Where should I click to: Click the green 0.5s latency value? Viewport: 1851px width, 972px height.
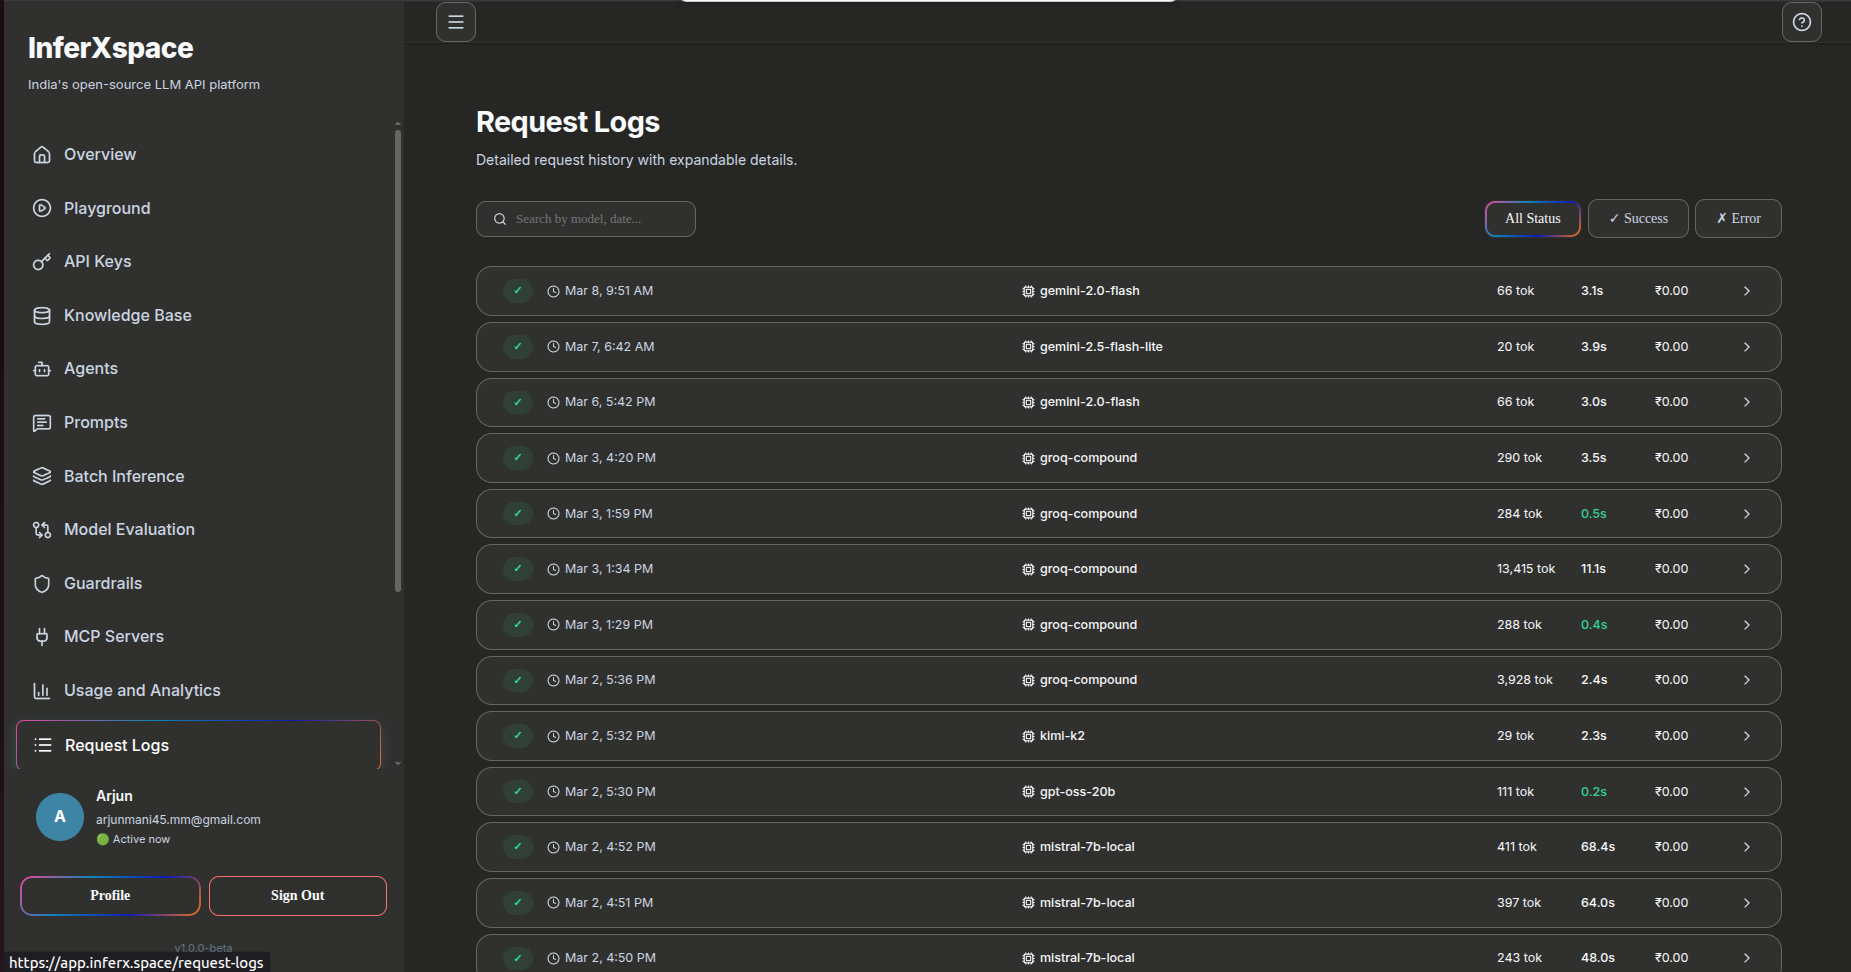[1594, 514]
